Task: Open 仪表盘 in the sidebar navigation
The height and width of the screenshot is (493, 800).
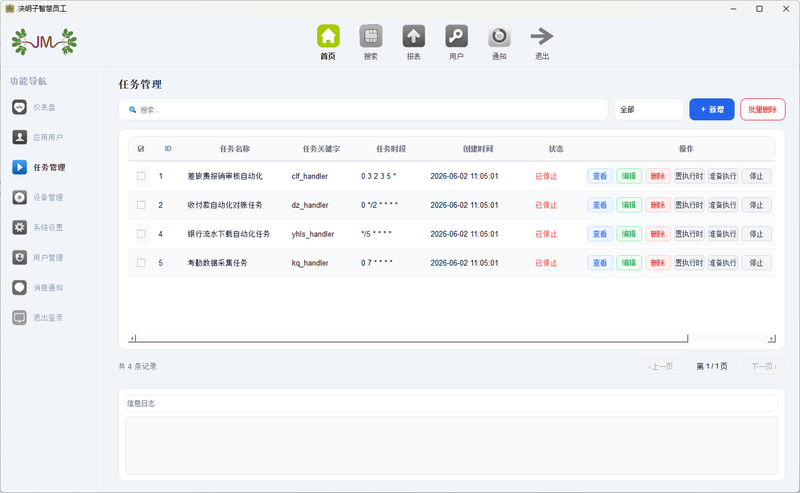Action: (x=34, y=107)
